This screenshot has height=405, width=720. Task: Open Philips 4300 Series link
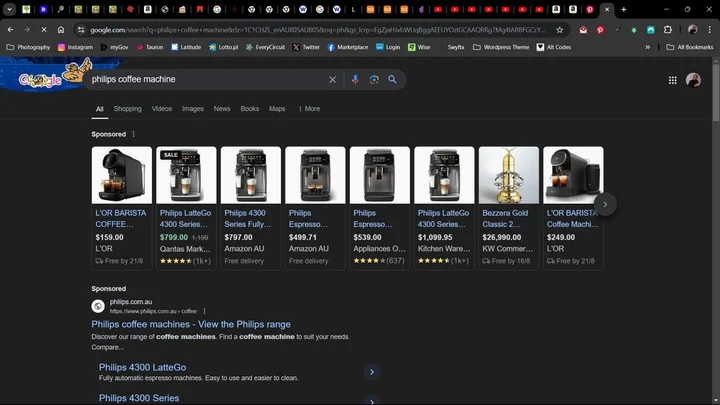tap(139, 398)
